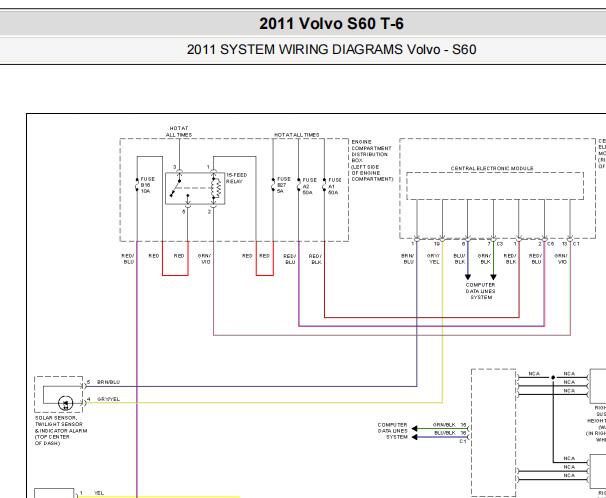606x498 pixels.
Task: Select the ENGINE COMPARTMENT DISTRIBUTION BOX description
Action: pyautogui.click(x=372, y=160)
